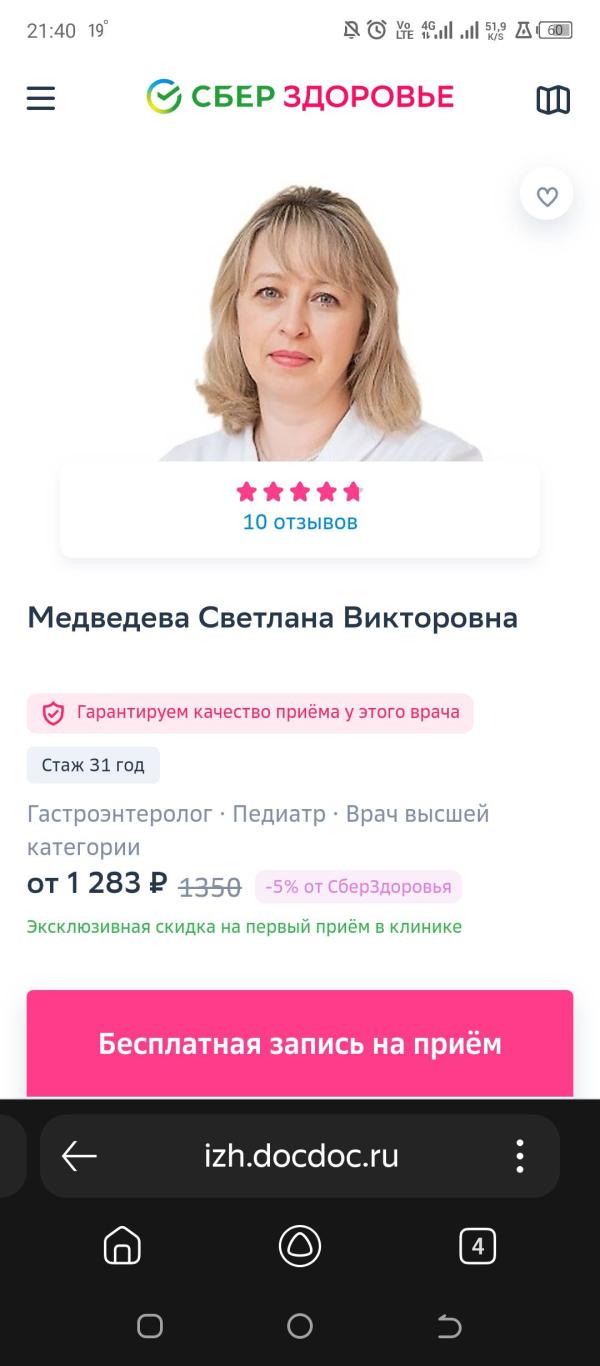
Task: Tap Android recent apps square button
Action: (150, 1326)
